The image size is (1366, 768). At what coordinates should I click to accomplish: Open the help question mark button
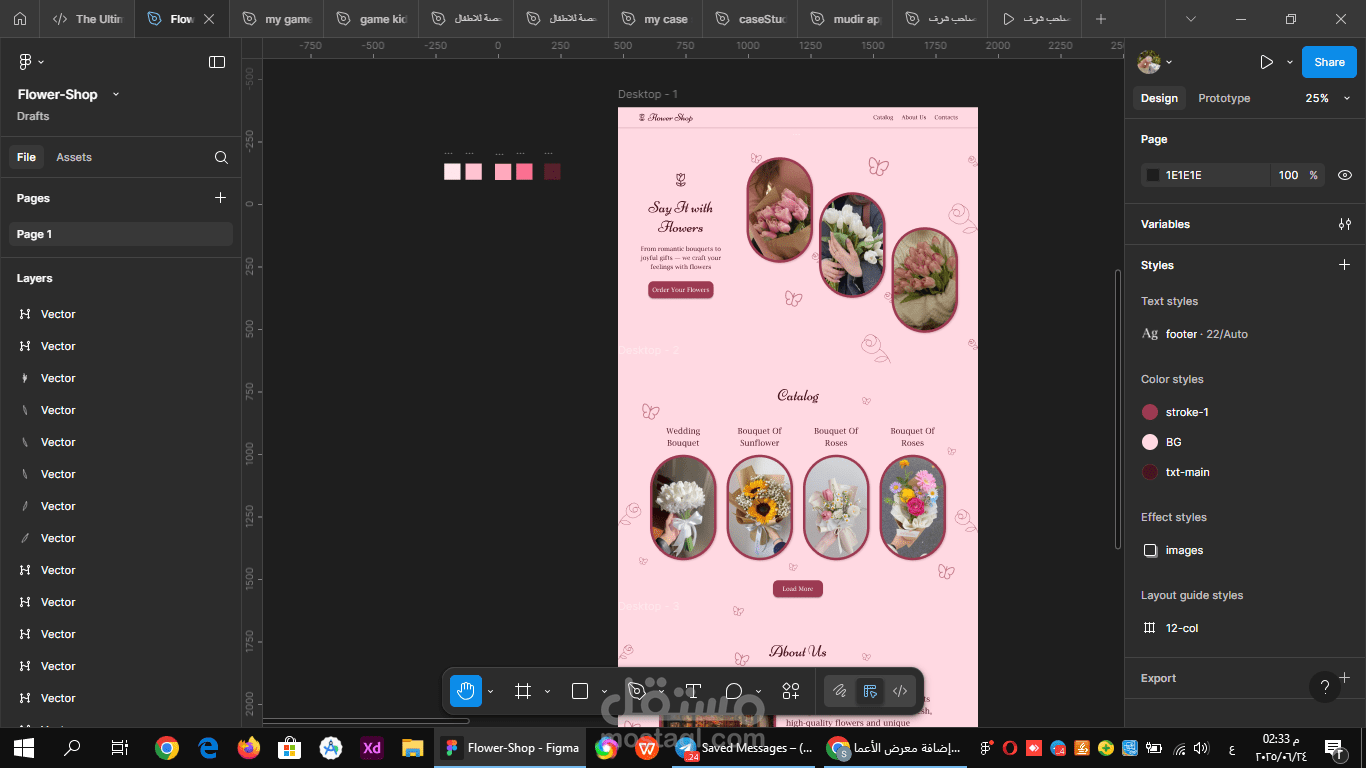(x=1325, y=687)
